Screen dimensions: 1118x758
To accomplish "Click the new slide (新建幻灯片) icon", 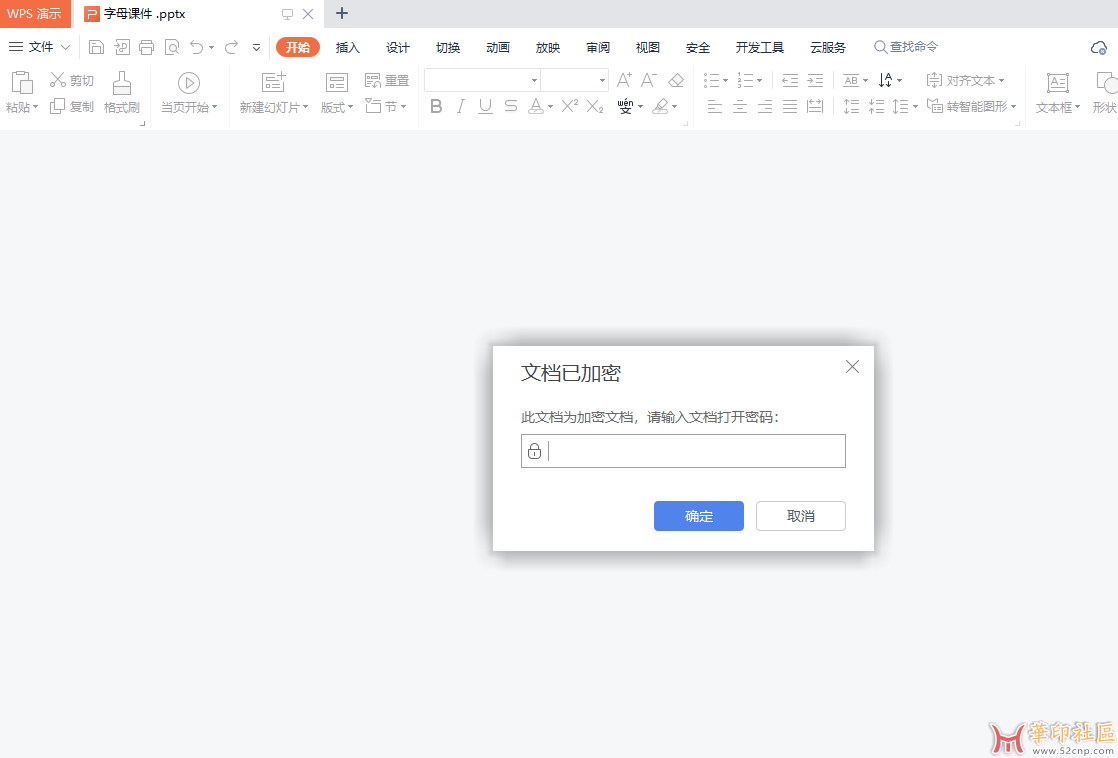I will (273, 83).
